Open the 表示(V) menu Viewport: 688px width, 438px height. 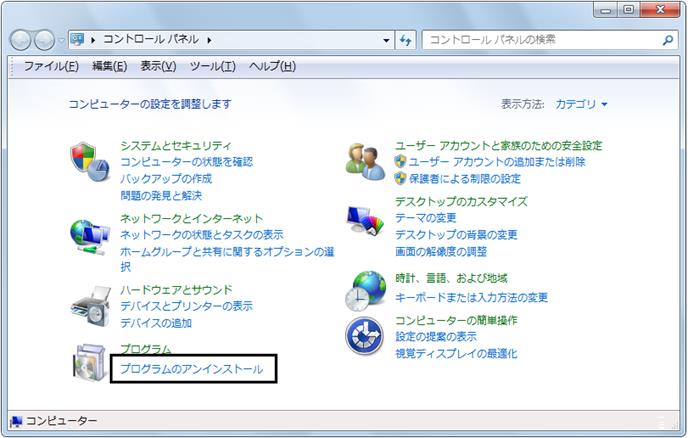(158, 66)
